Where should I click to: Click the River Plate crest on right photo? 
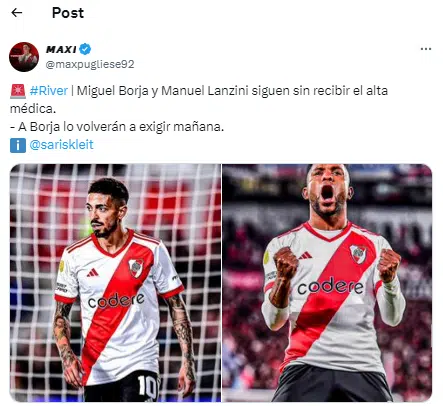(358, 254)
